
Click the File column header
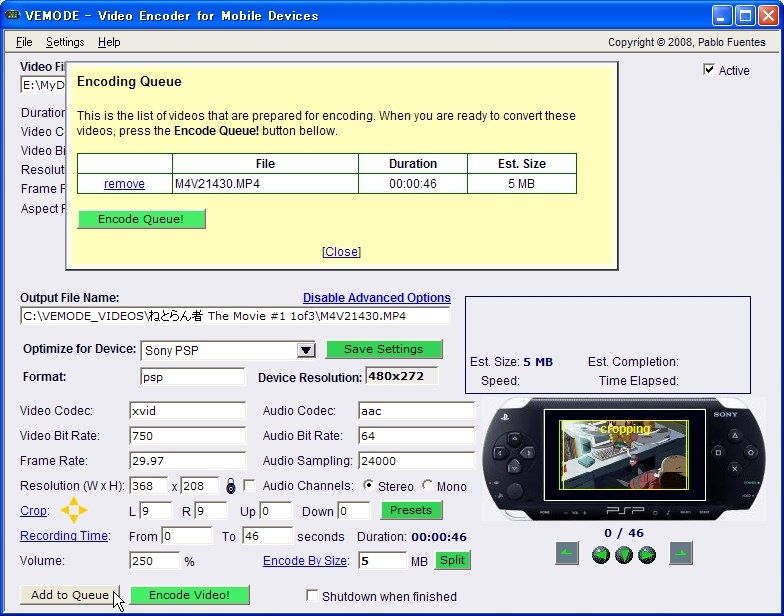[265, 164]
